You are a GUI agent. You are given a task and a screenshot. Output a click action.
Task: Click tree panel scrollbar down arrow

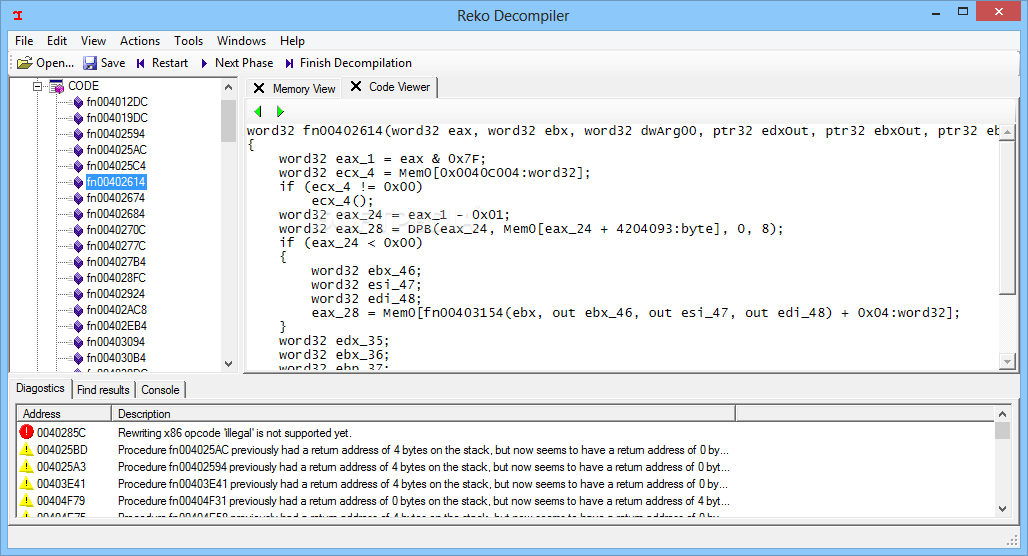pyautogui.click(x=228, y=364)
